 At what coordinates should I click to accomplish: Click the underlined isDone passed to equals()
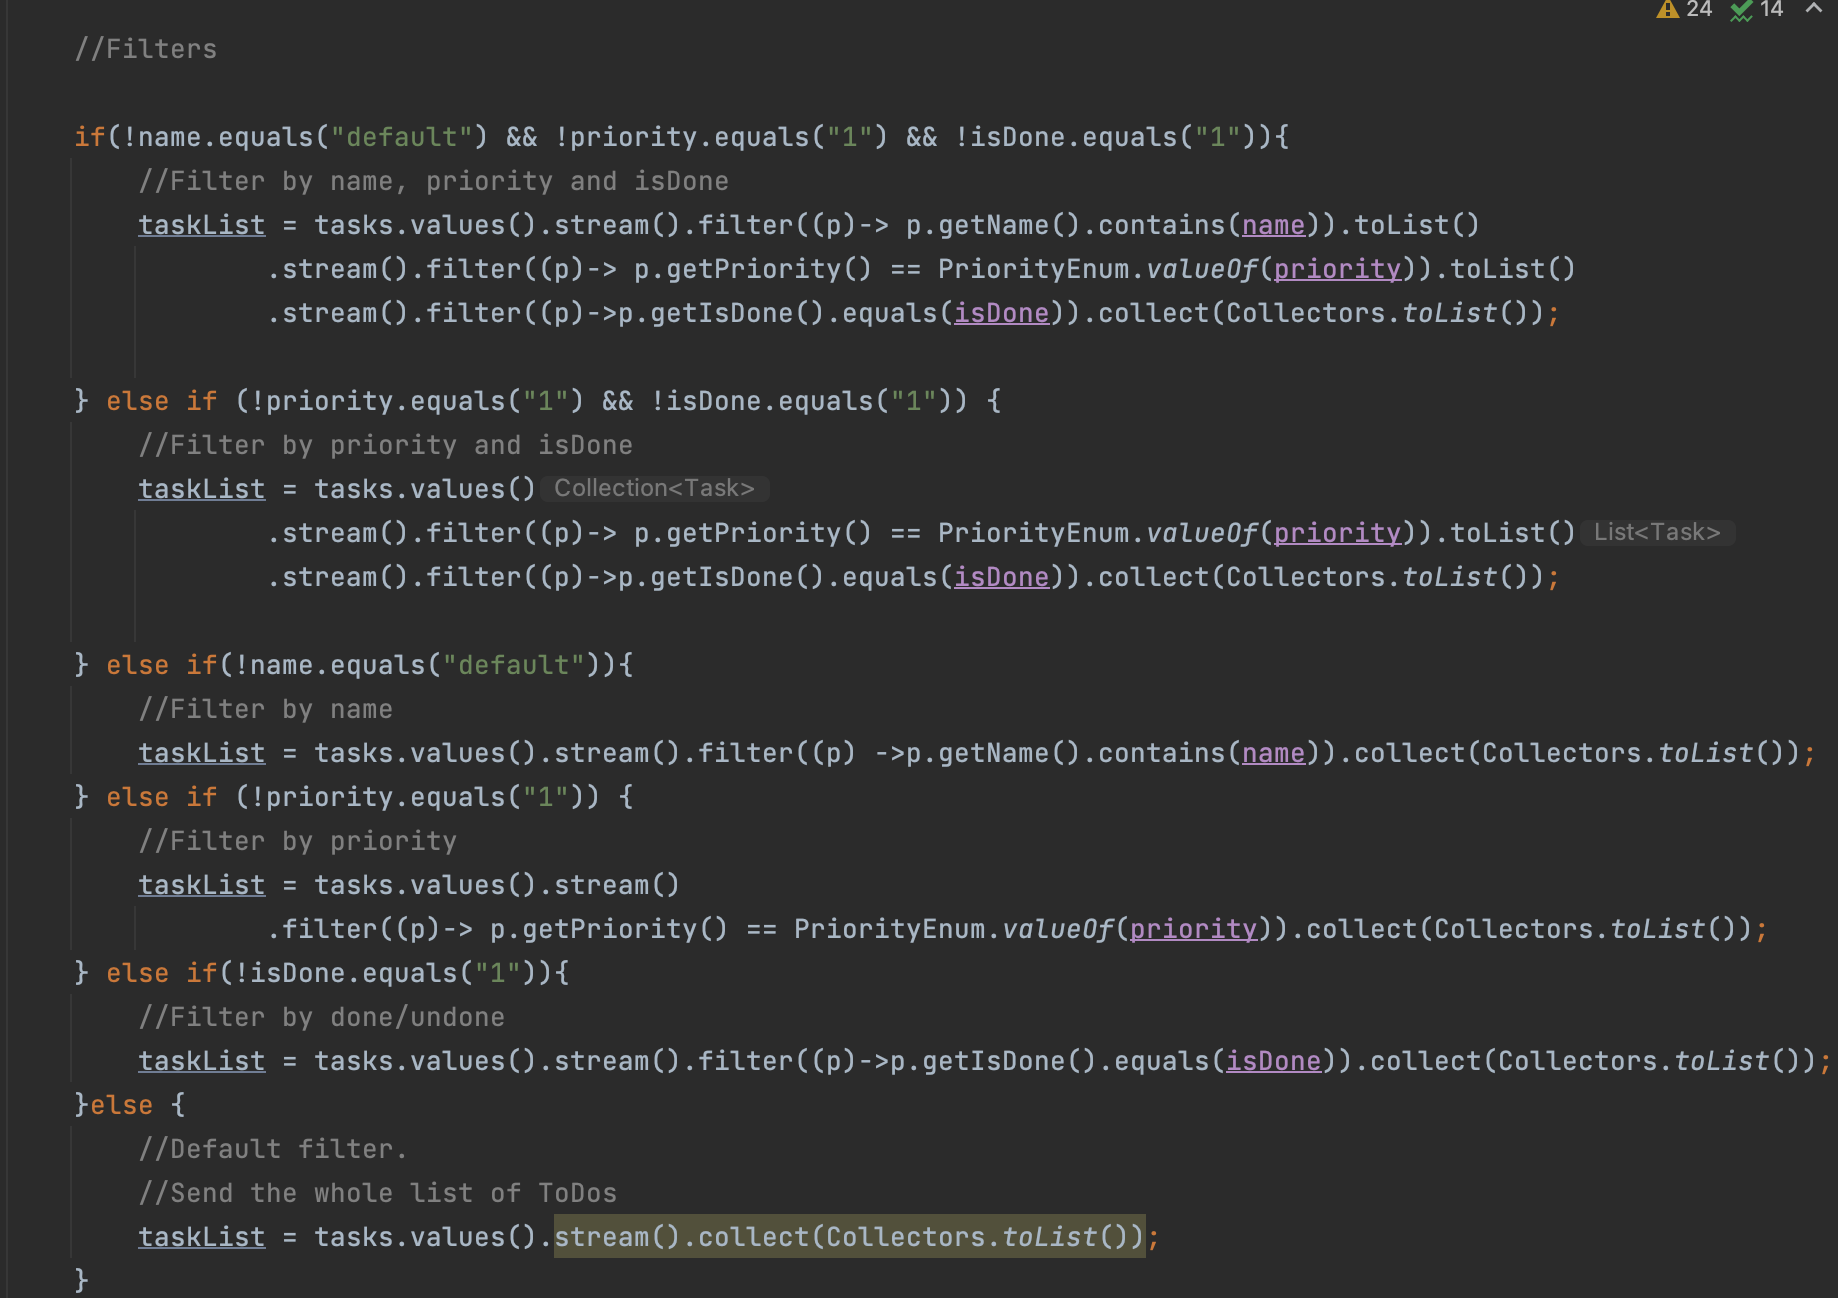click(x=1001, y=312)
